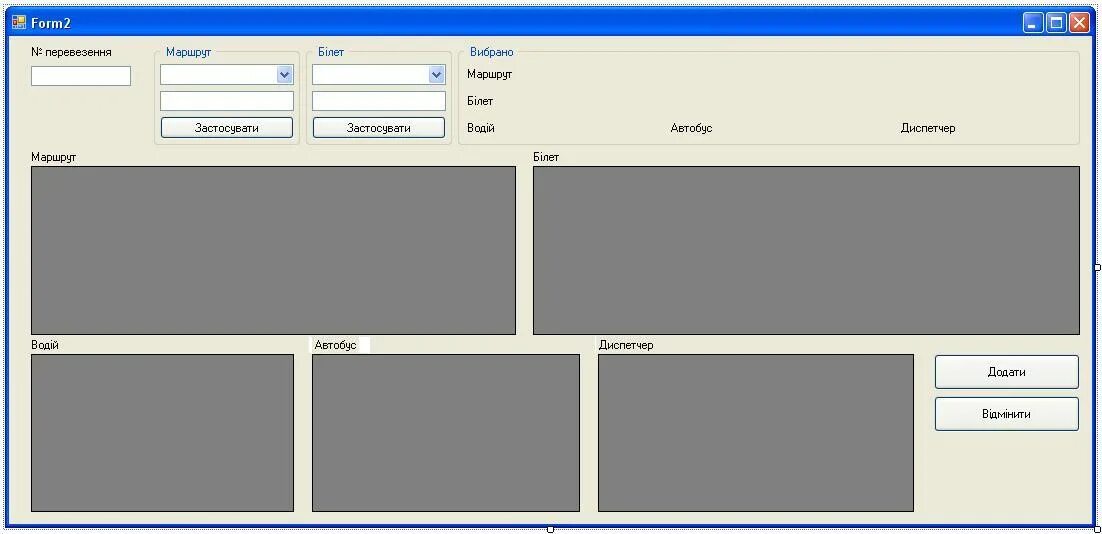1102x534 pixels.
Task: Click Застосувати button in Маршрут group
Action: 227,128
